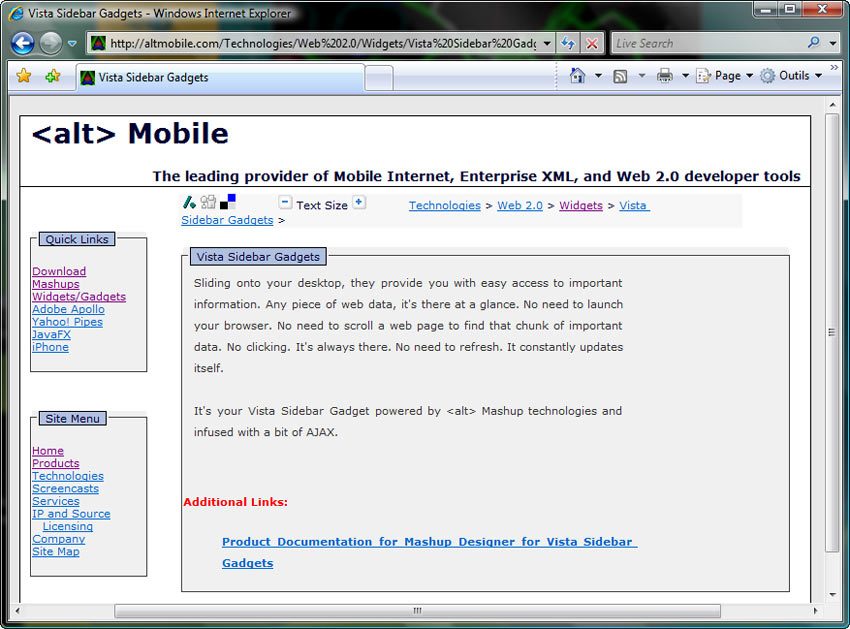Screen dimensions: 850x629
Task: Click the horizontal scrollbar right arrow
Action: click(816, 611)
